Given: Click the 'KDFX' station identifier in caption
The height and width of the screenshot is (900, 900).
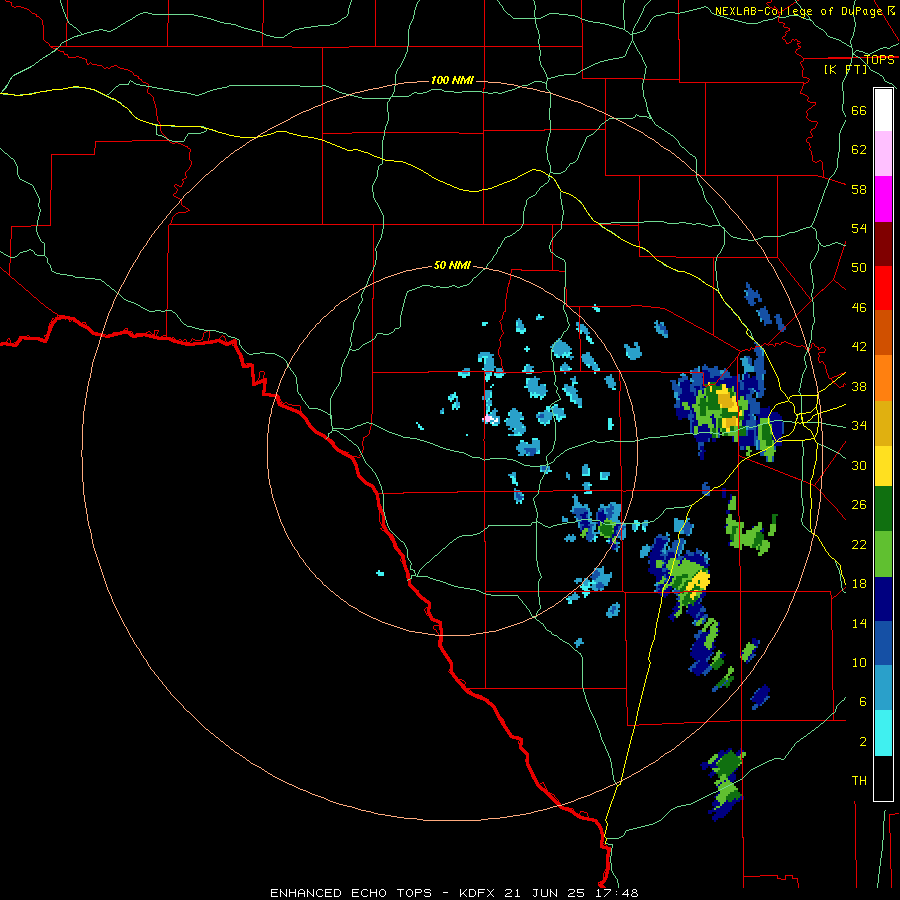Looking at the screenshot, I should 478,893.
